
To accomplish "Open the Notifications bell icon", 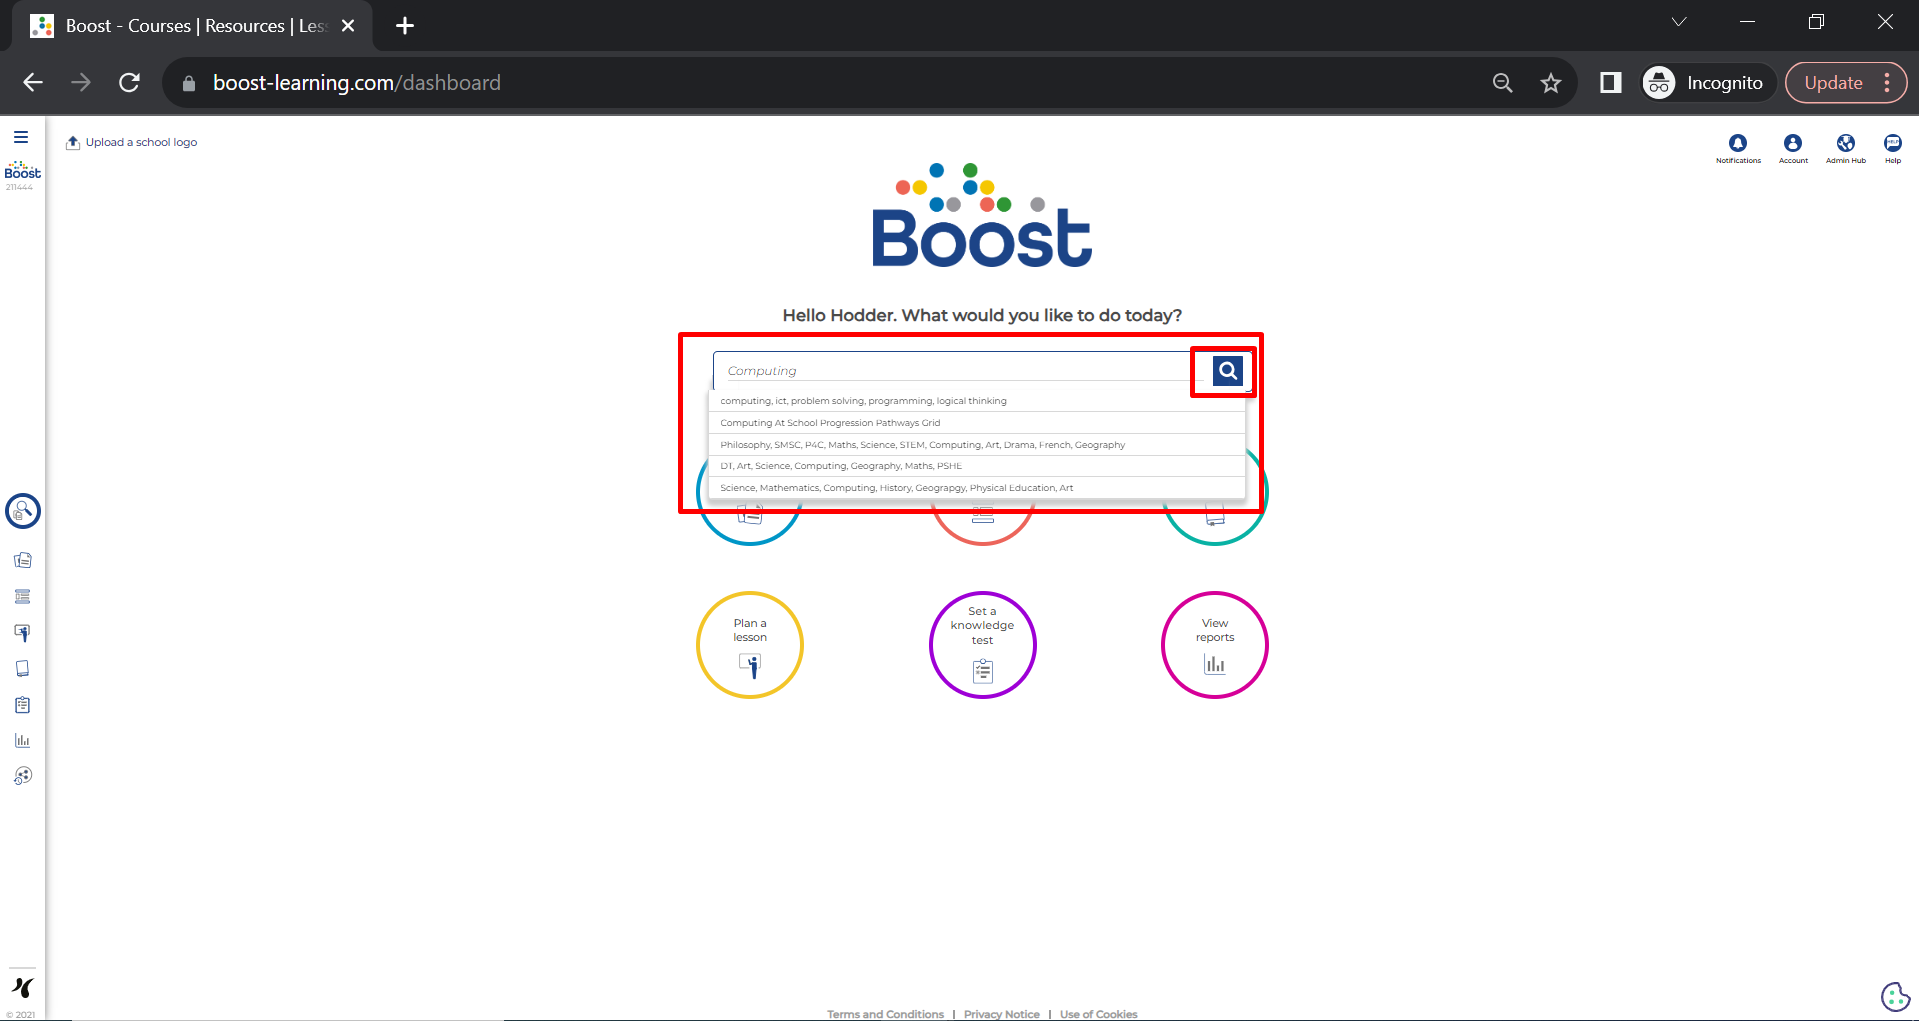I will [1738, 144].
